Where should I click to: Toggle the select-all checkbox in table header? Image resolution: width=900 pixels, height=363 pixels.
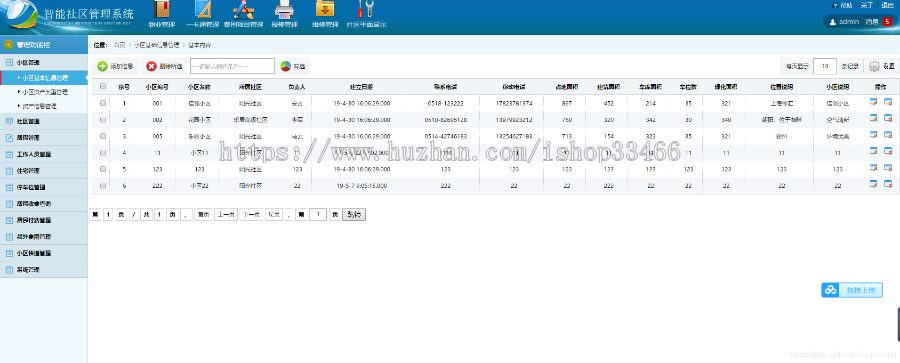[x=103, y=87]
